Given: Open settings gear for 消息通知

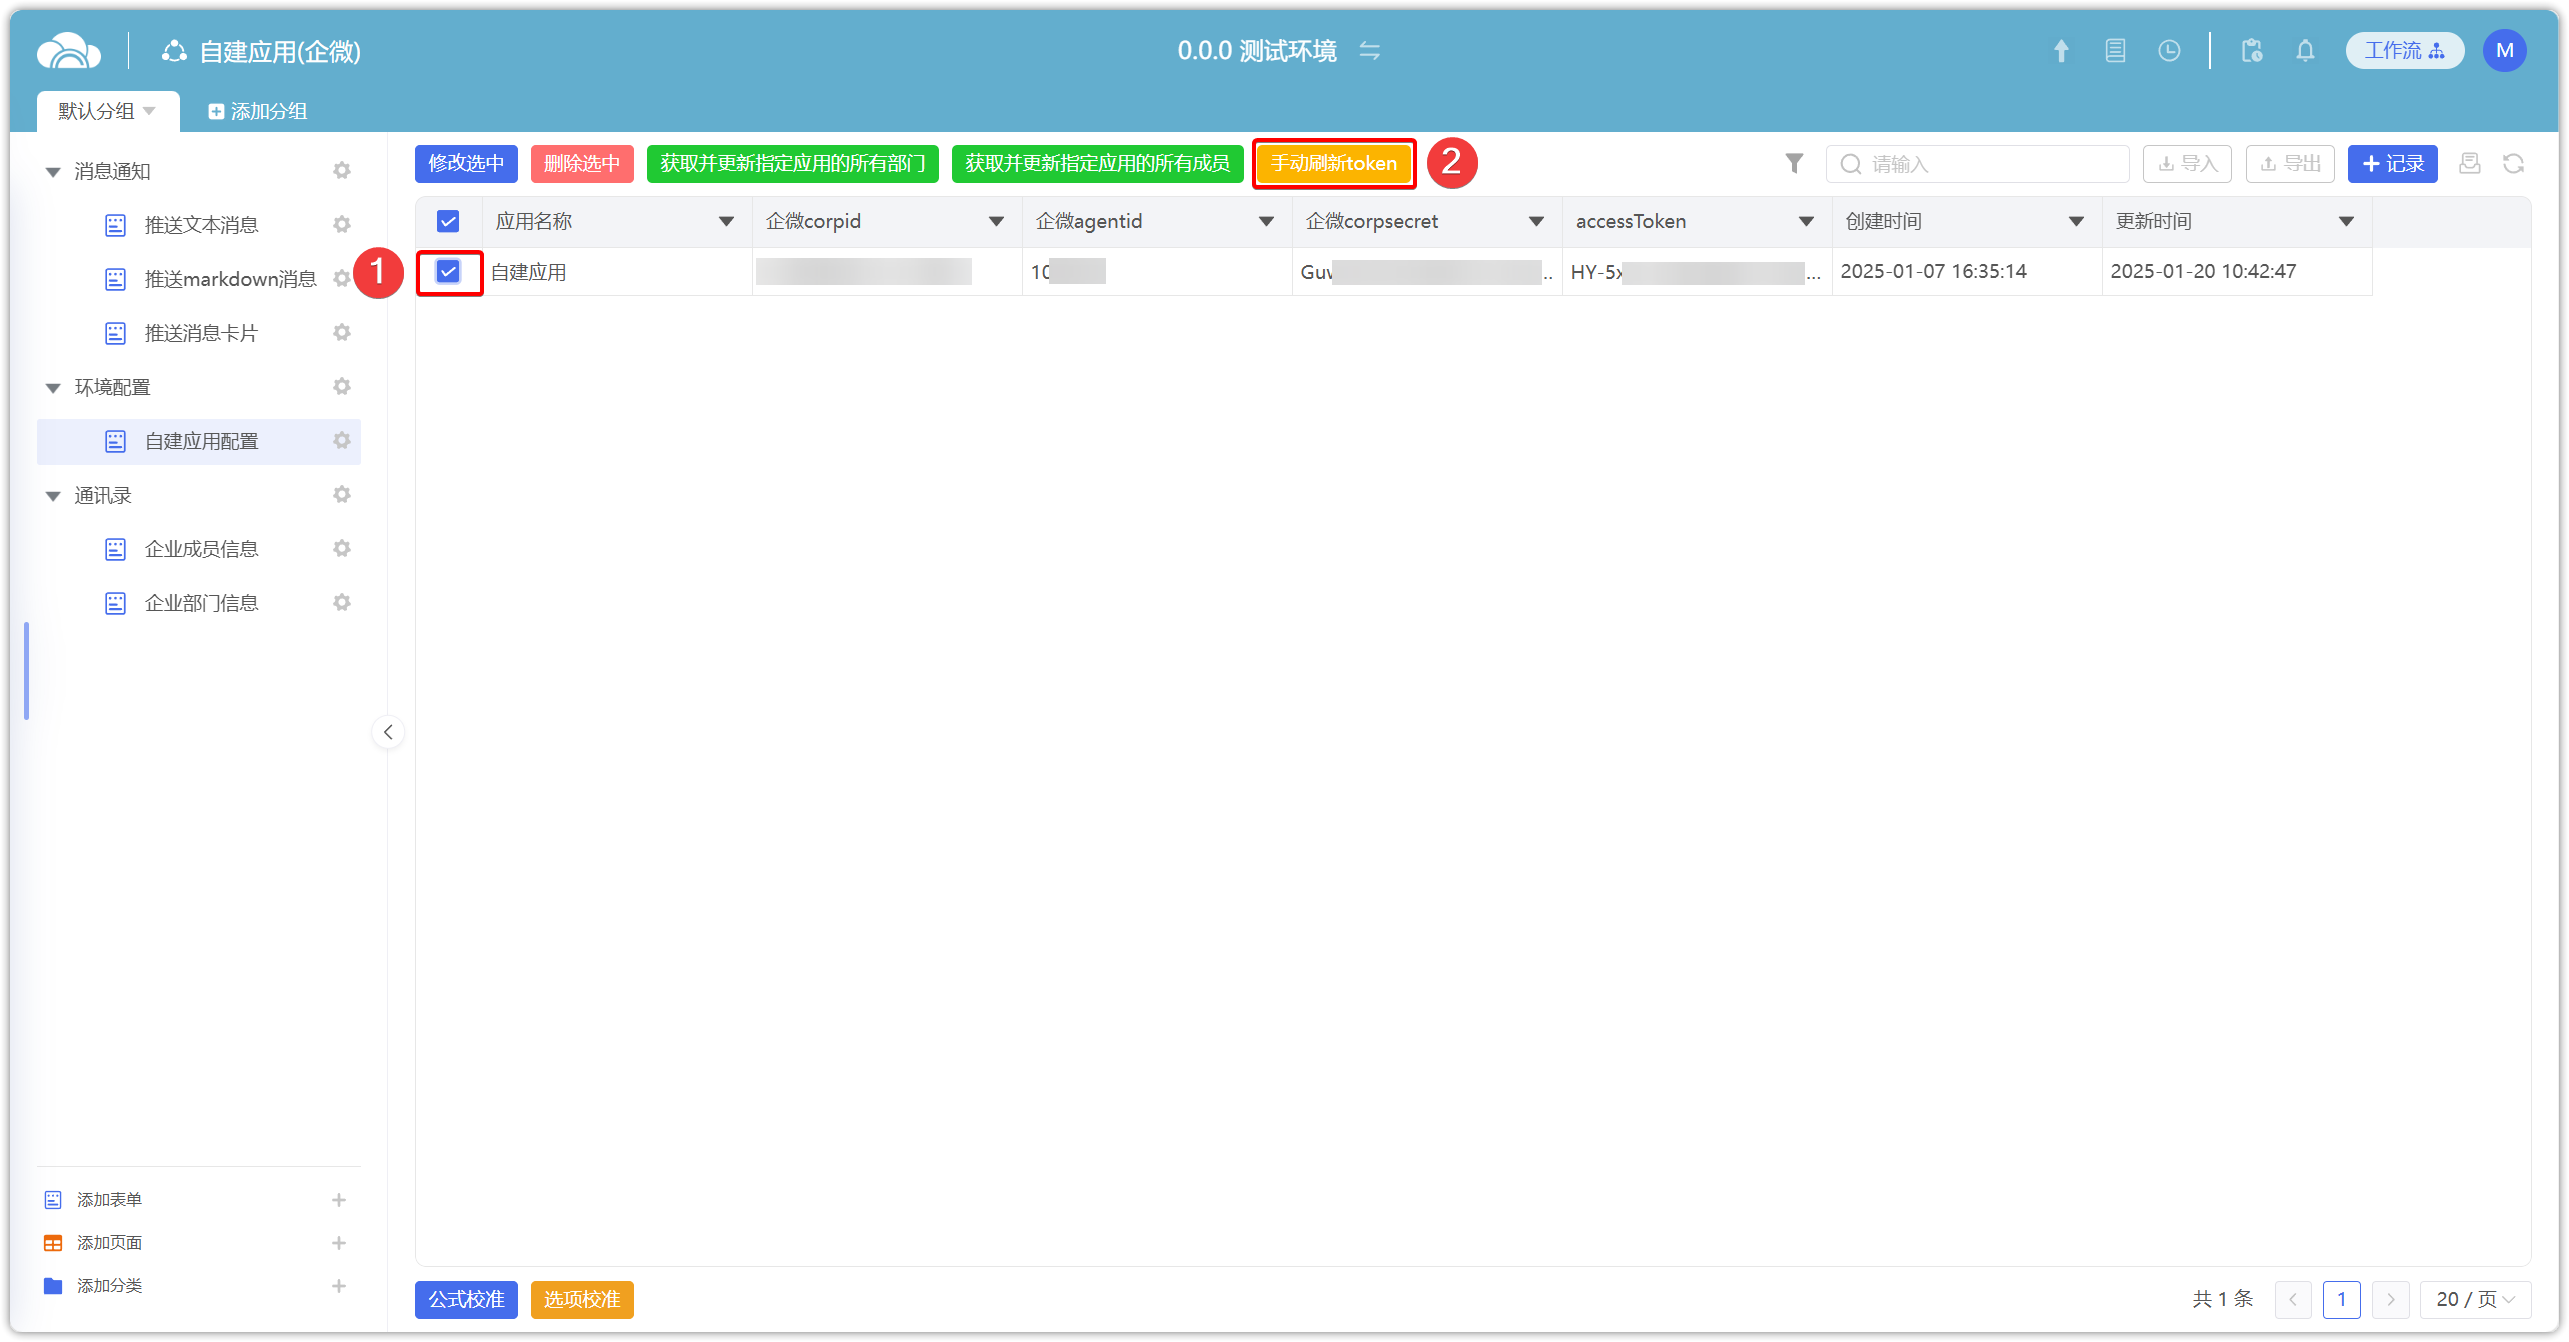Looking at the screenshot, I should [342, 171].
